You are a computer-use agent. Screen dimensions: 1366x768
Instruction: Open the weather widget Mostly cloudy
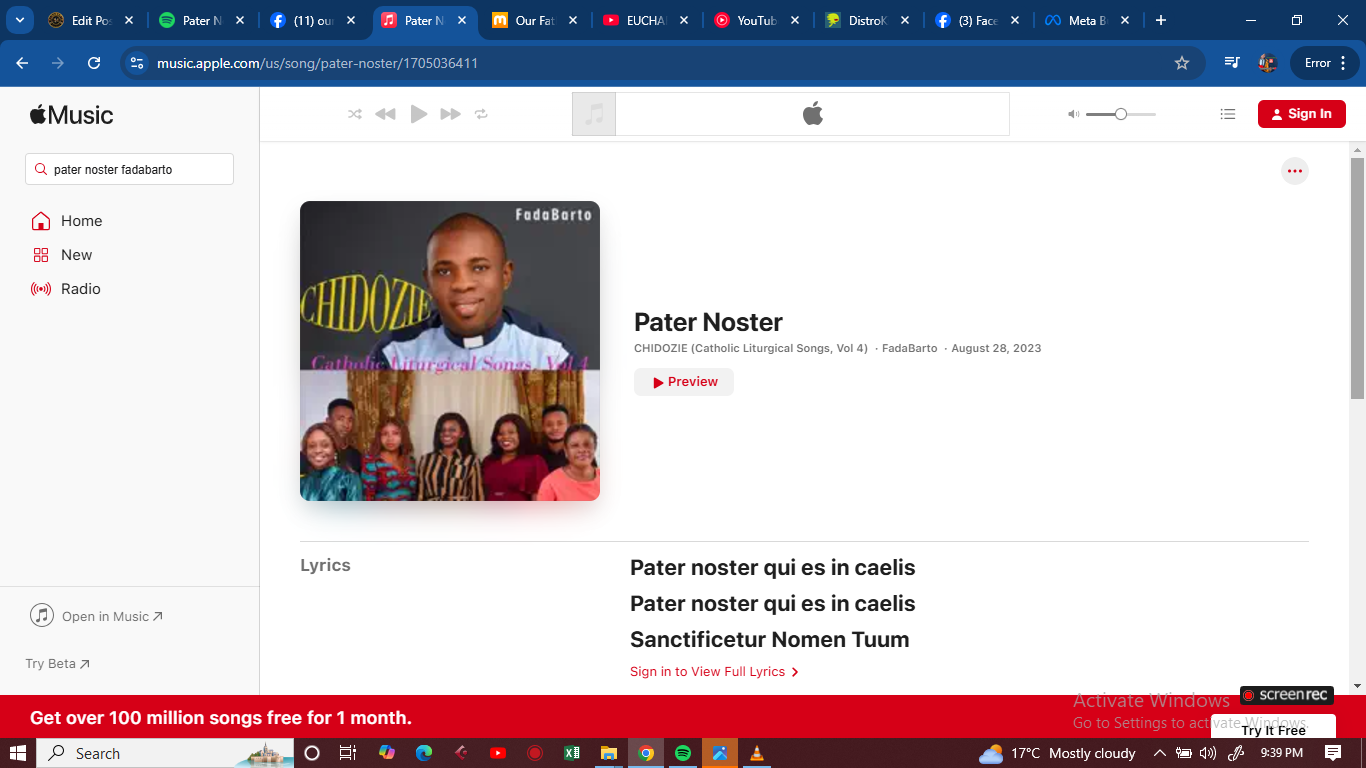click(x=1057, y=753)
